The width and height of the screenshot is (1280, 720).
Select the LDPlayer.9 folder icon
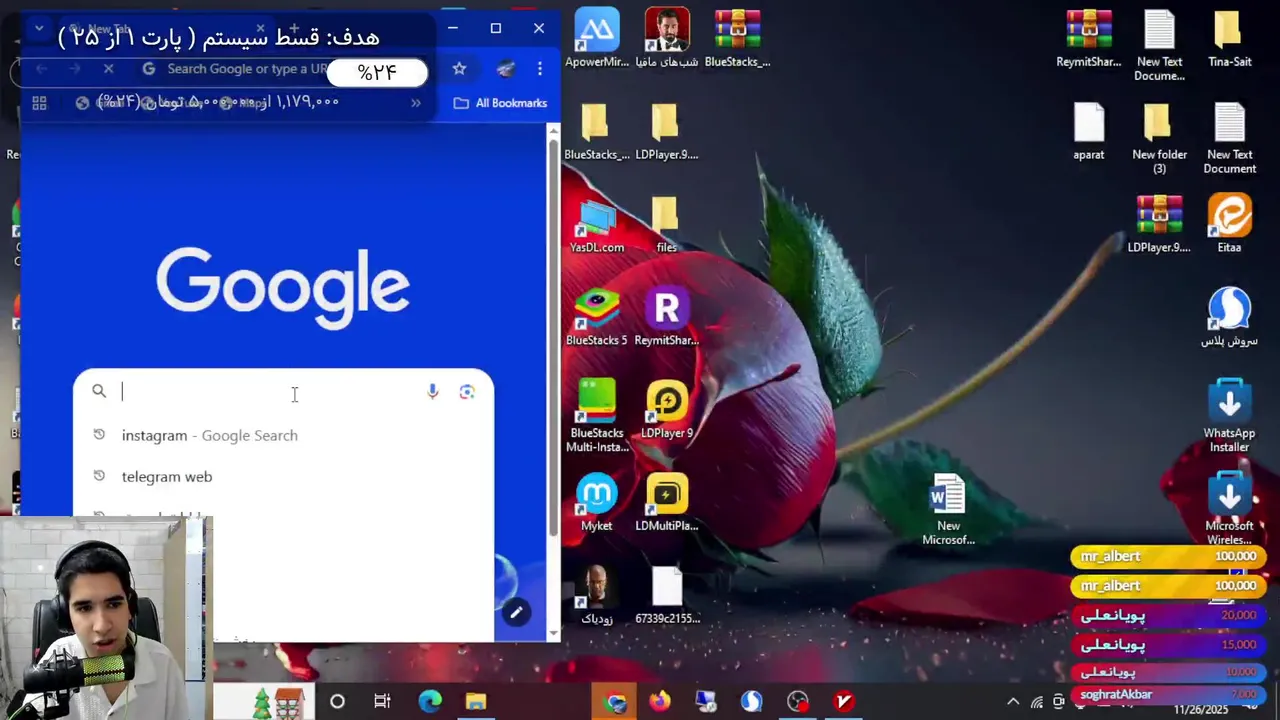click(667, 131)
